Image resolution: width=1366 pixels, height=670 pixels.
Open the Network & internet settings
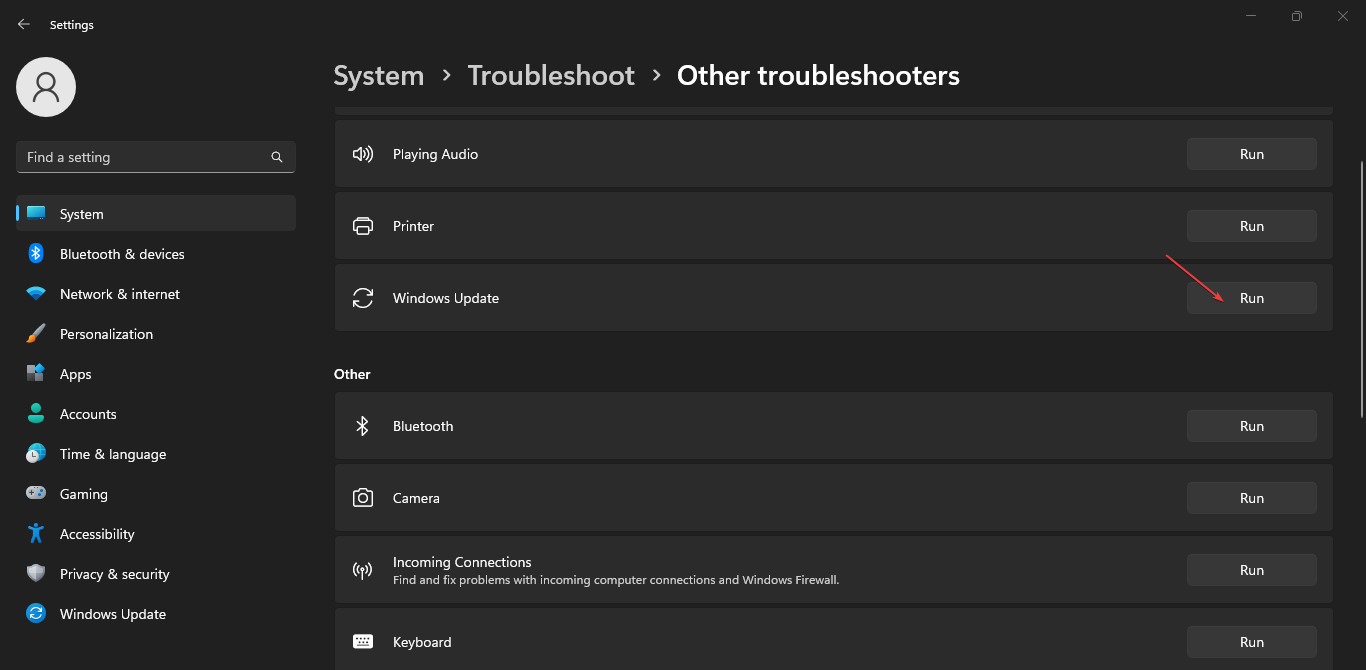[x=120, y=294]
